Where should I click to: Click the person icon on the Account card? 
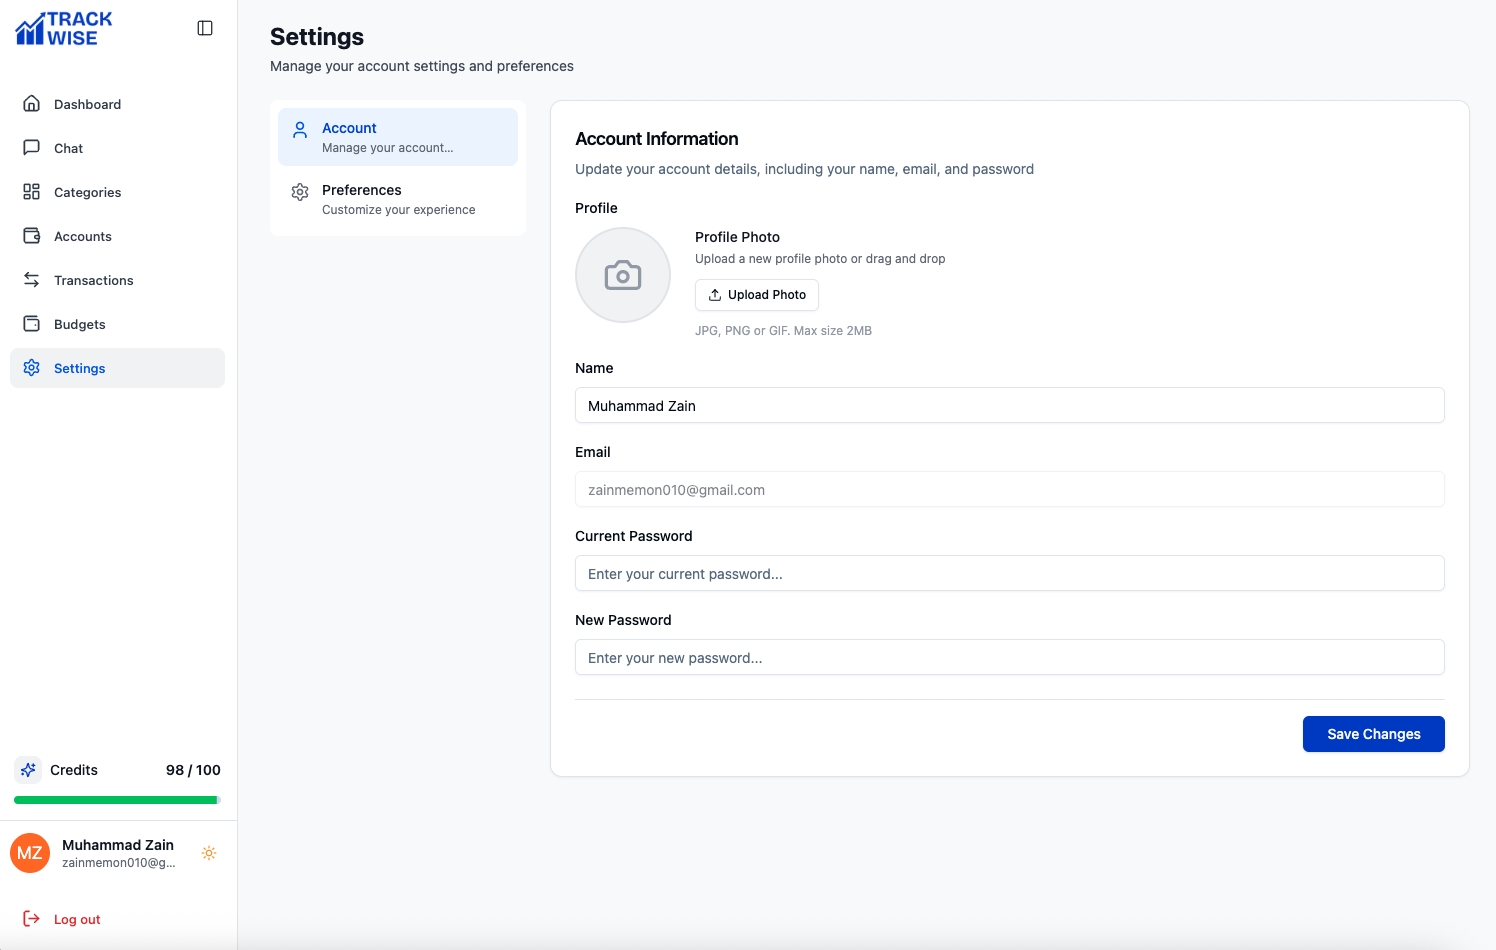[300, 129]
